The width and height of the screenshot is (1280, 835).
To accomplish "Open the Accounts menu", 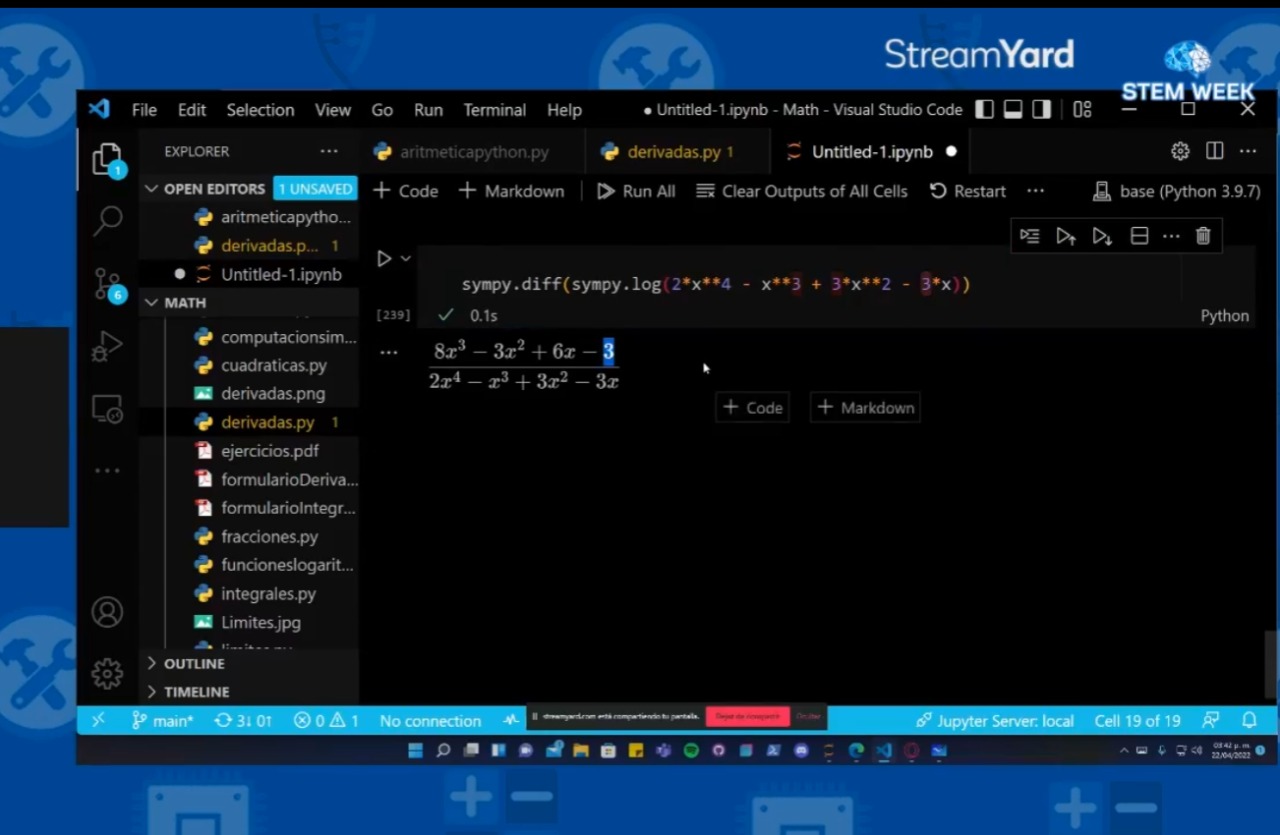I will (107, 612).
